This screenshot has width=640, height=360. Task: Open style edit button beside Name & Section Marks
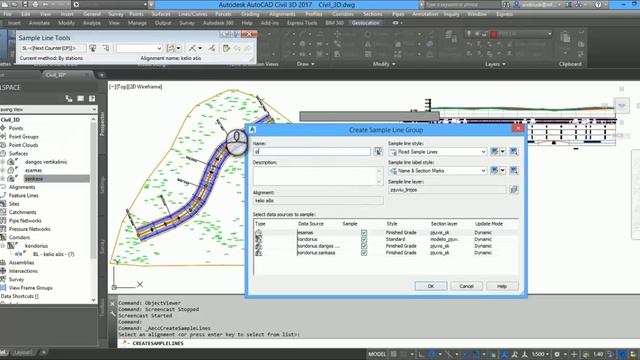click(495, 171)
